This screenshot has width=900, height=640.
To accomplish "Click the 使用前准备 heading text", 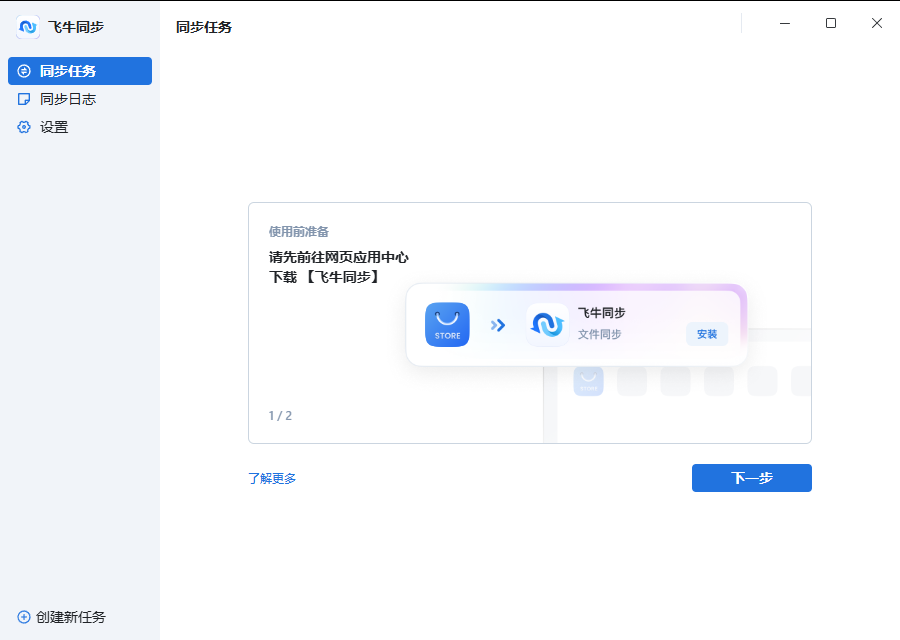I will 298,232.
